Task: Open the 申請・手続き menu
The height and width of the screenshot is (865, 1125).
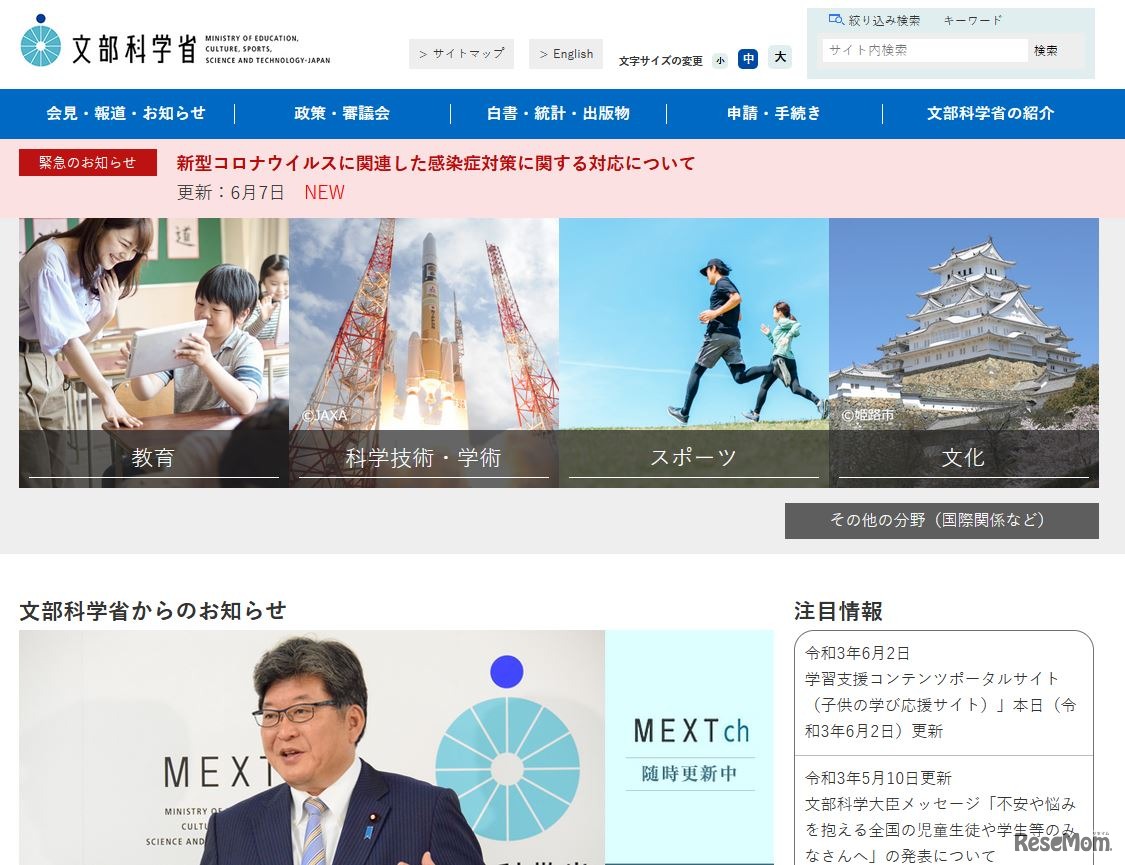Action: [x=773, y=113]
